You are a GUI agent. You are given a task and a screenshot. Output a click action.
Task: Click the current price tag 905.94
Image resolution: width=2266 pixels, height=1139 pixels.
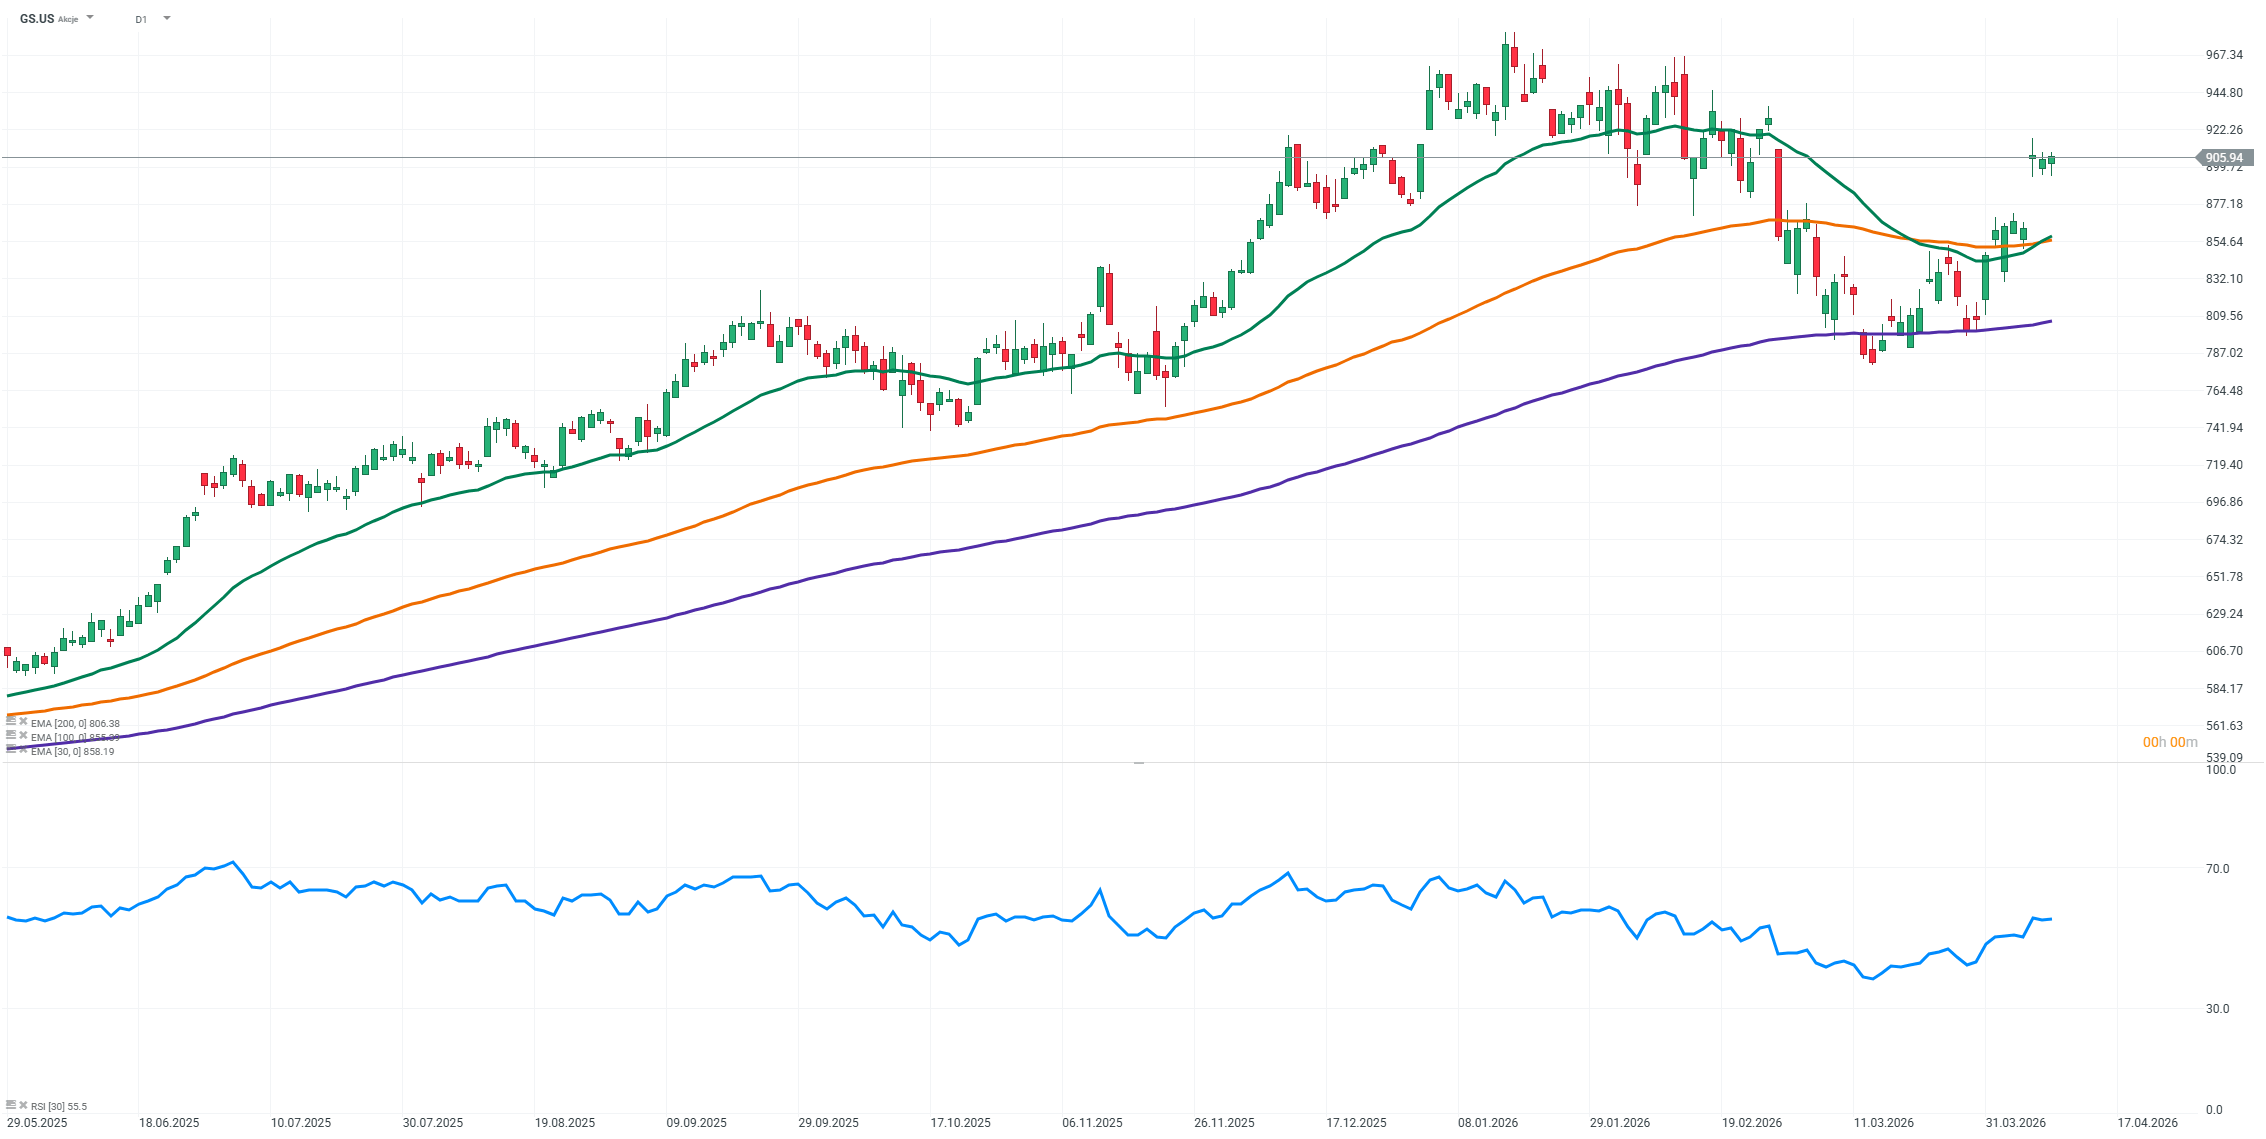[2223, 158]
